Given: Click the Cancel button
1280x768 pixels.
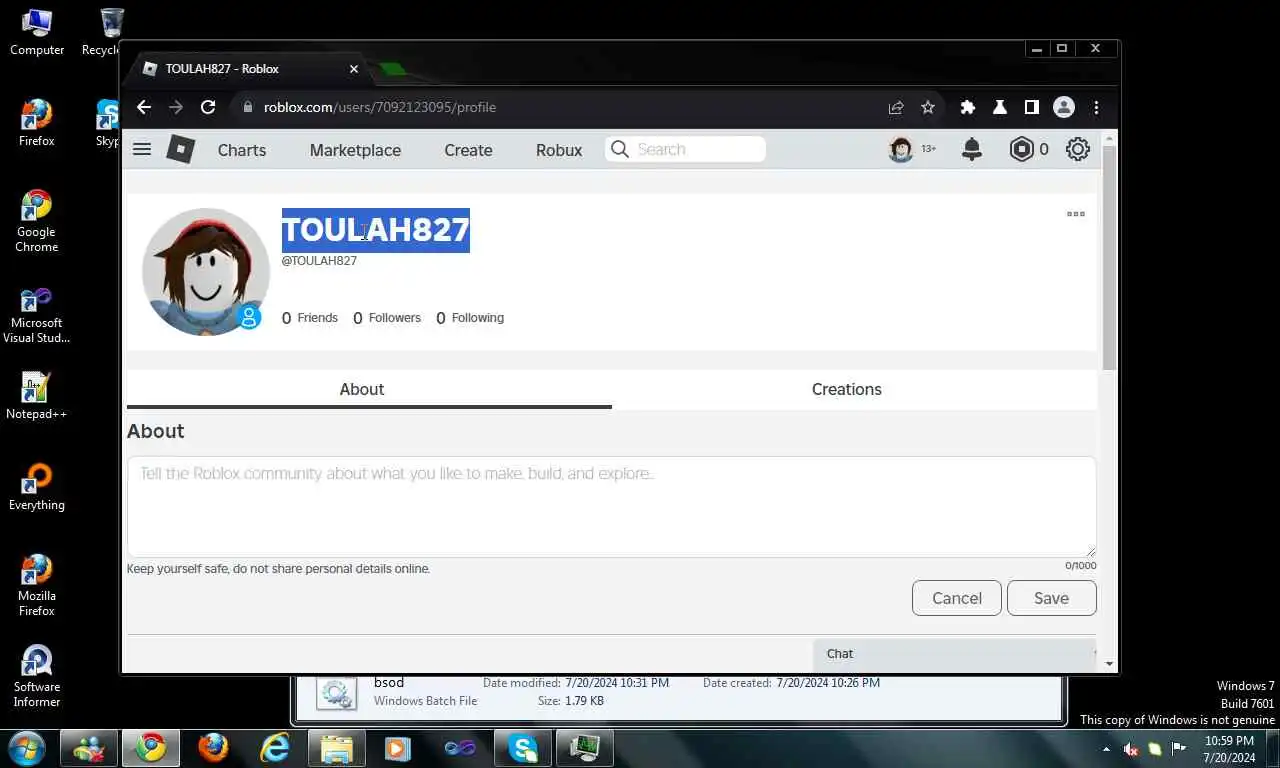Looking at the screenshot, I should [957, 598].
